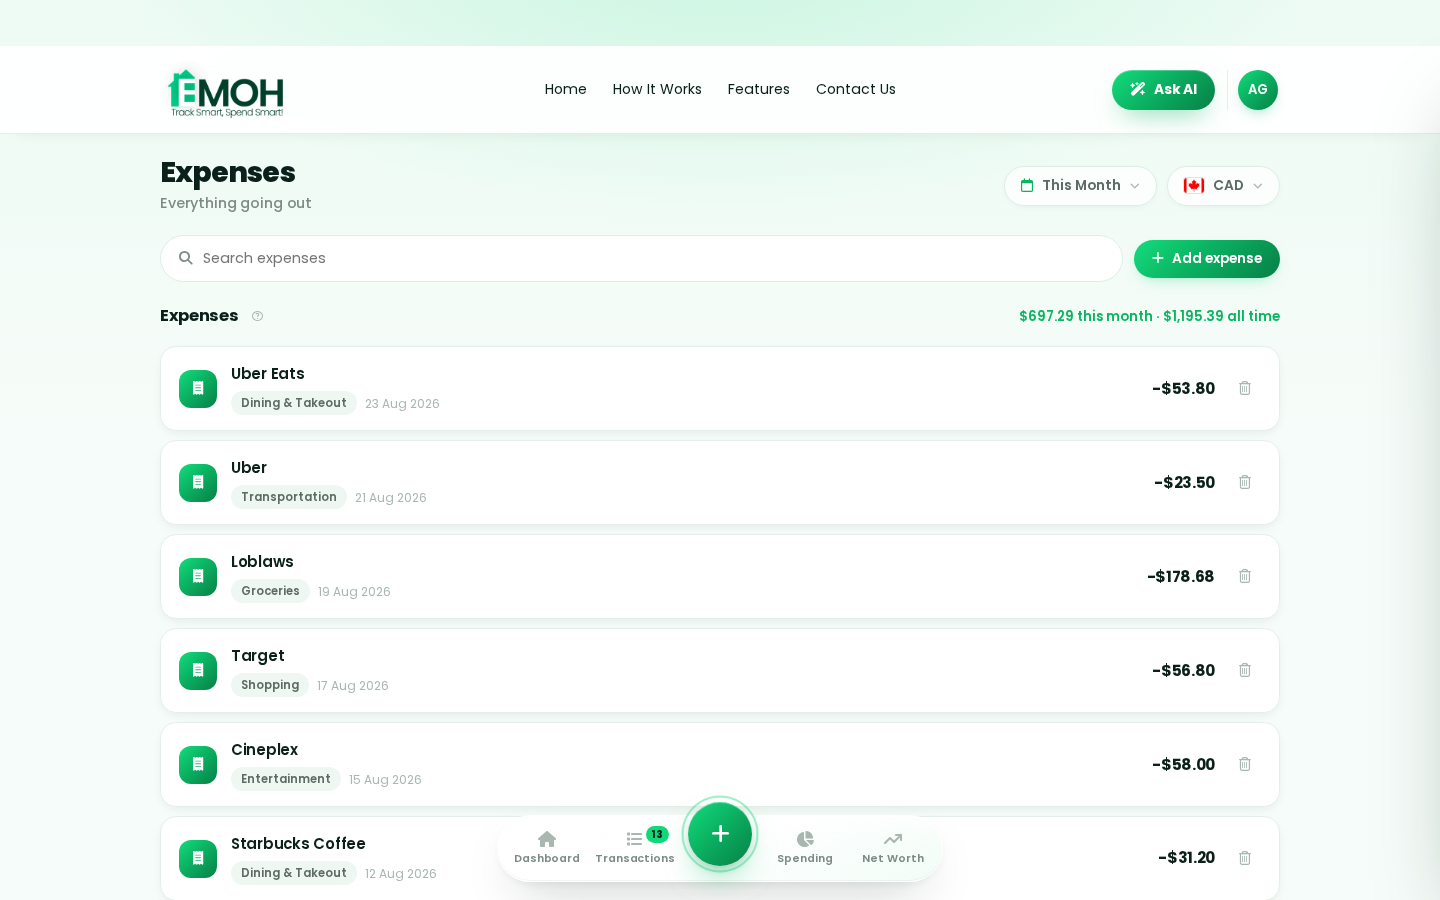Go to Home in the top navigation
The height and width of the screenshot is (900, 1440).
pyautogui.click(x=566, y=89)
